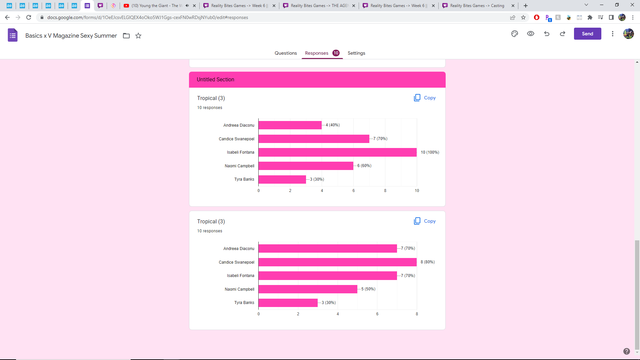Click Naomi Campbell label in second chart
Viewport: 640px width, 360px height.
tap(239, 289)
